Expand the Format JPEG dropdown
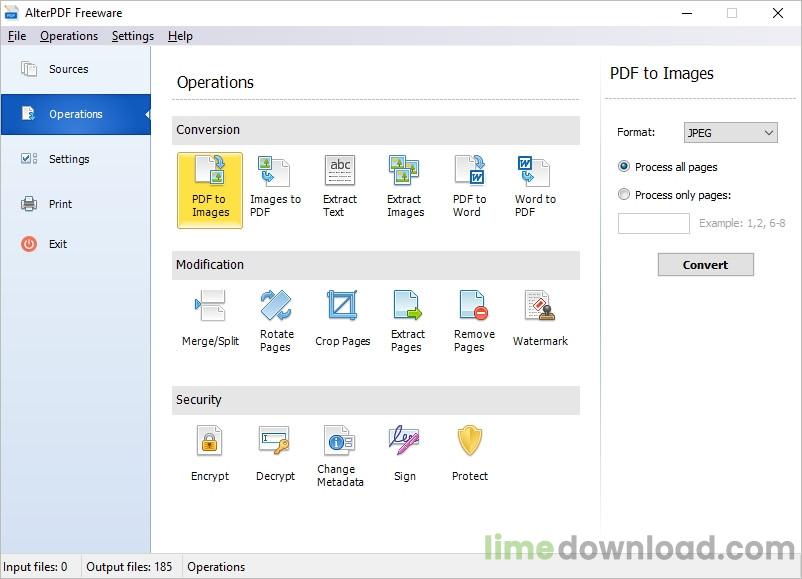Viewport: 802px width, 579px height. 730,132
